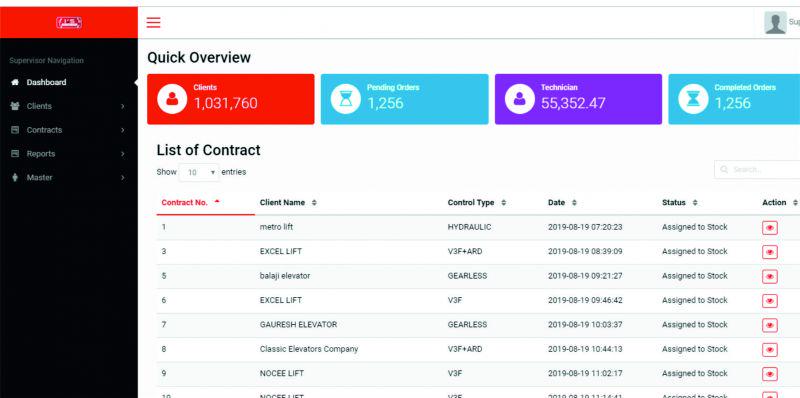Image resolution: width=800 pixels, height=398 pixels.
Task: Expand the Clients sidebar submenu
Action: click(x=68, y=106)
